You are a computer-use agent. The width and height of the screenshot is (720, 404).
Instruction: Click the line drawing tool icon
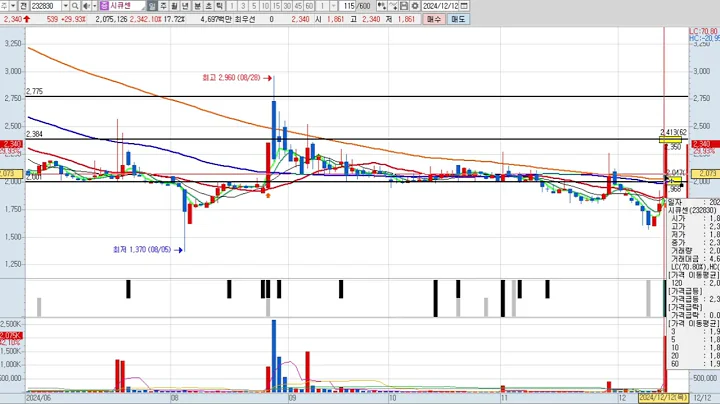coord(393,6)
